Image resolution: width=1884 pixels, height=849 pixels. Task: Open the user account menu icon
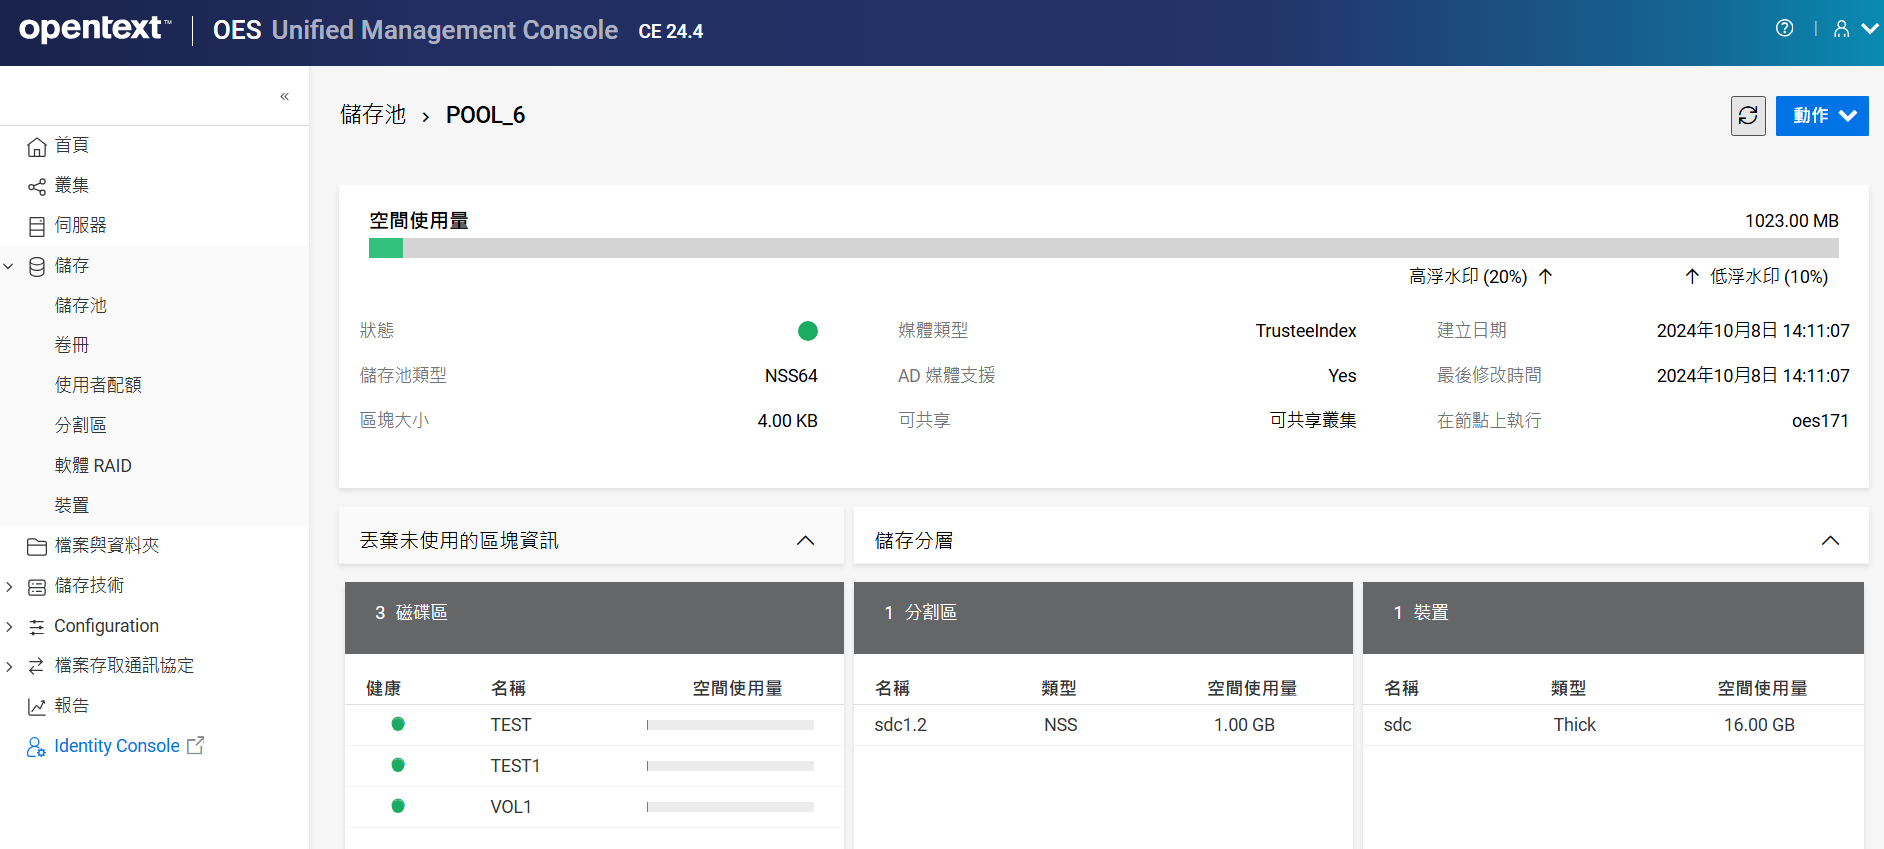coord(1853,29)
